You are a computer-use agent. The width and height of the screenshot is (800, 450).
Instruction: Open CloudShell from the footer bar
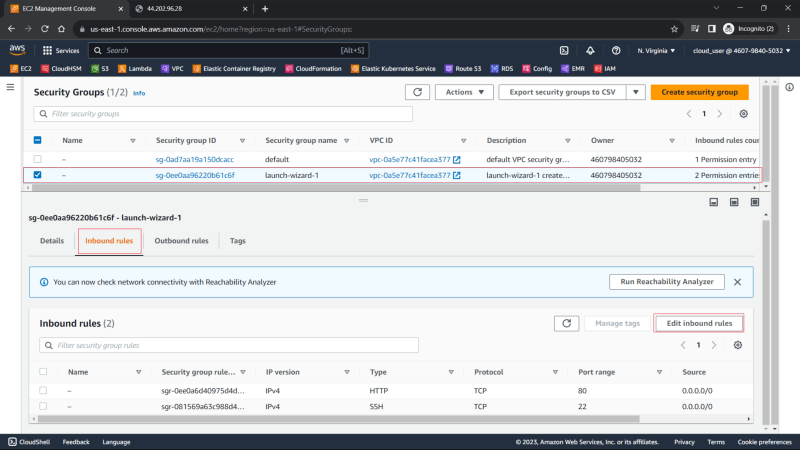(x=29, y=442)
